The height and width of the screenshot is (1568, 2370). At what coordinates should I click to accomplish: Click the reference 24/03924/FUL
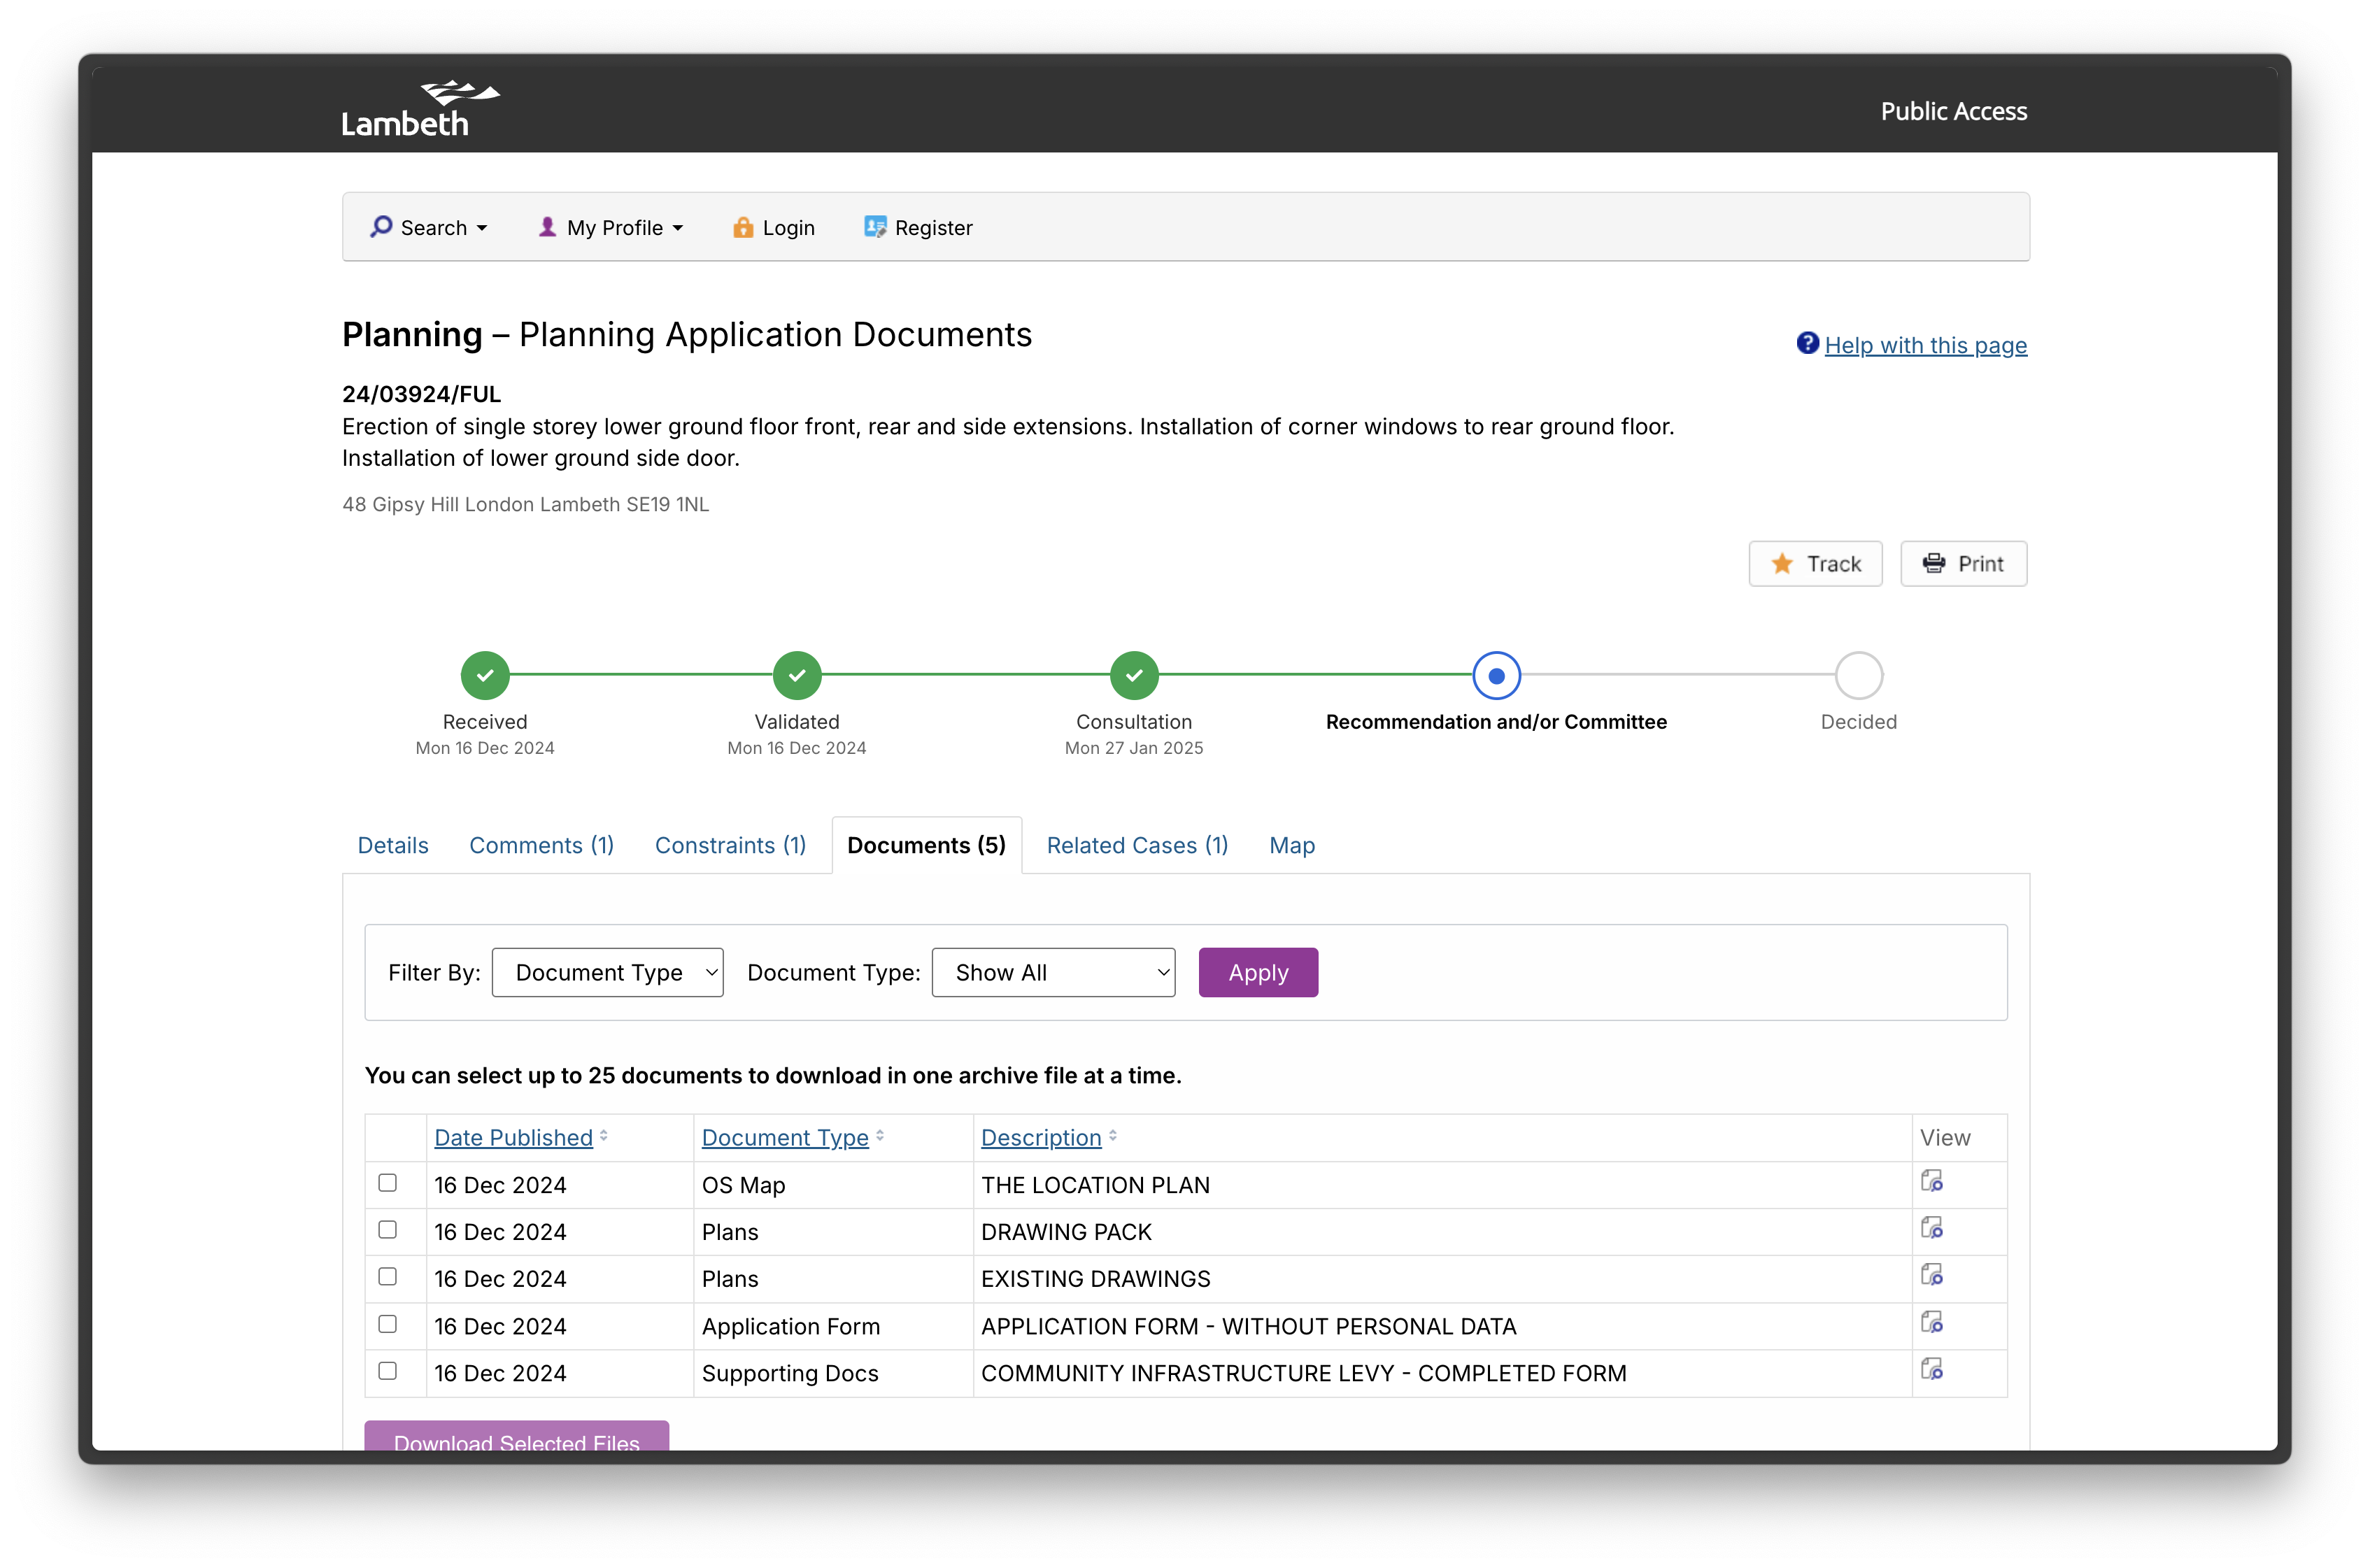pos(421,394)
